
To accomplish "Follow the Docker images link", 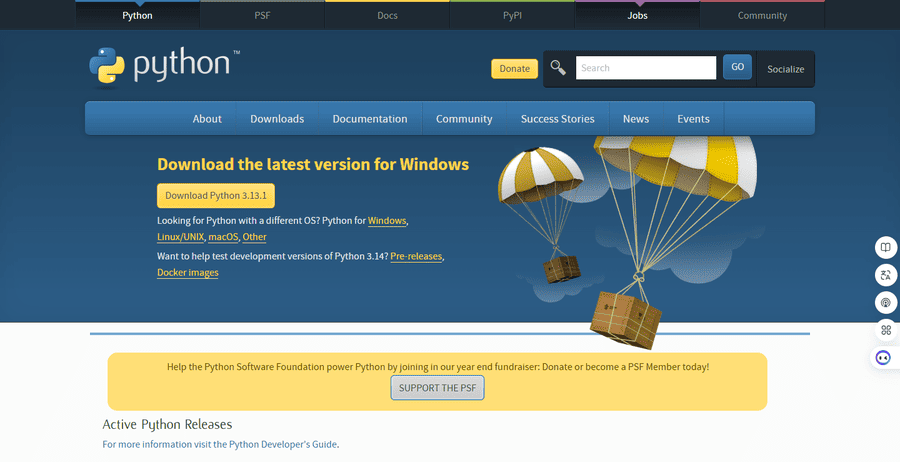I will point(188,272).
